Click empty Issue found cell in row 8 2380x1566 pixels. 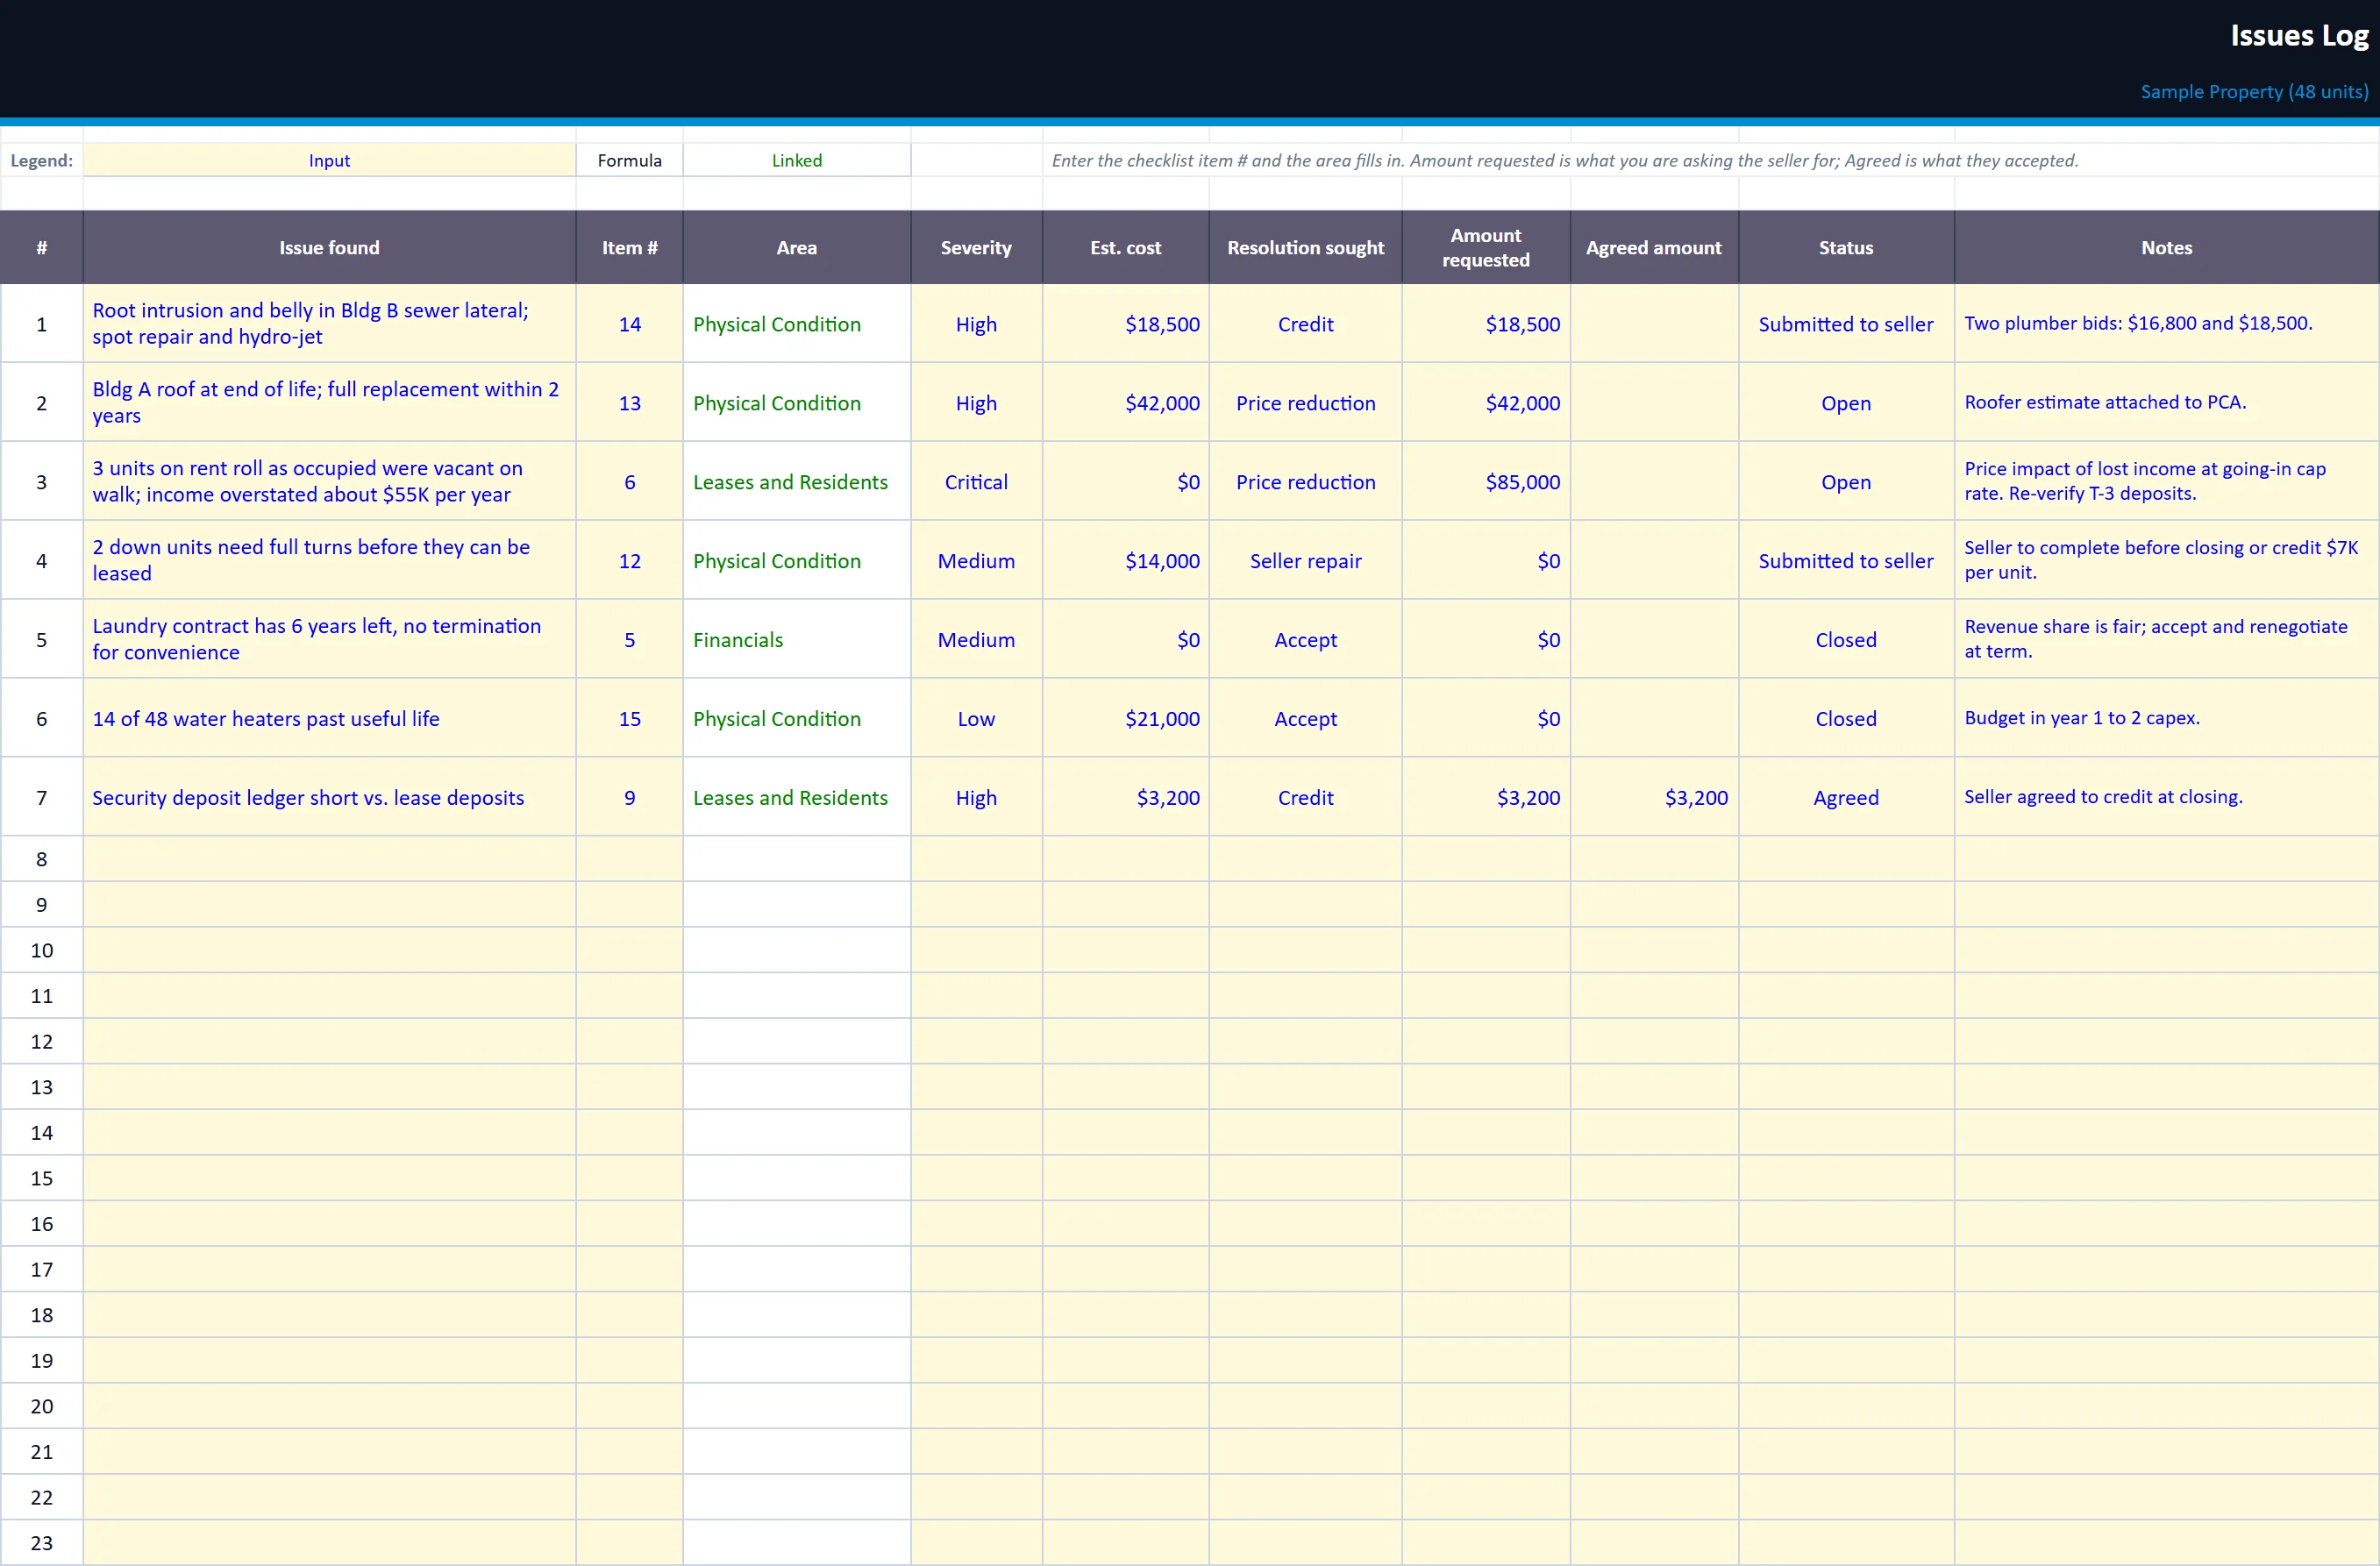tap(329, 859)
